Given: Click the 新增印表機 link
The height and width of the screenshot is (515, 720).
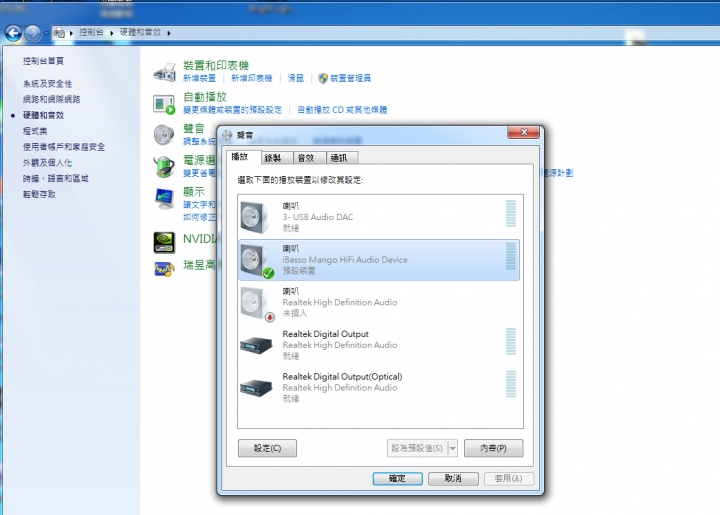Looking at the screenshot, I should click(x=252, y=78).
